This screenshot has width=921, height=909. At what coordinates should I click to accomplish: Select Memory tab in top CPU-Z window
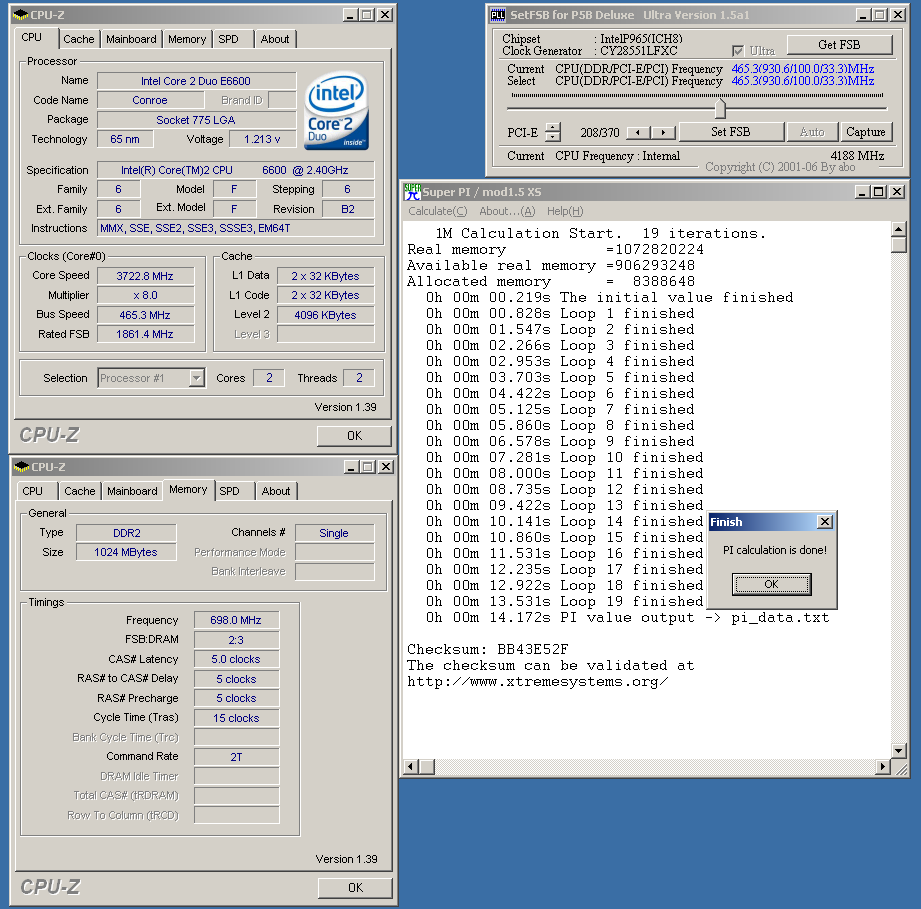tap(187, 39)
